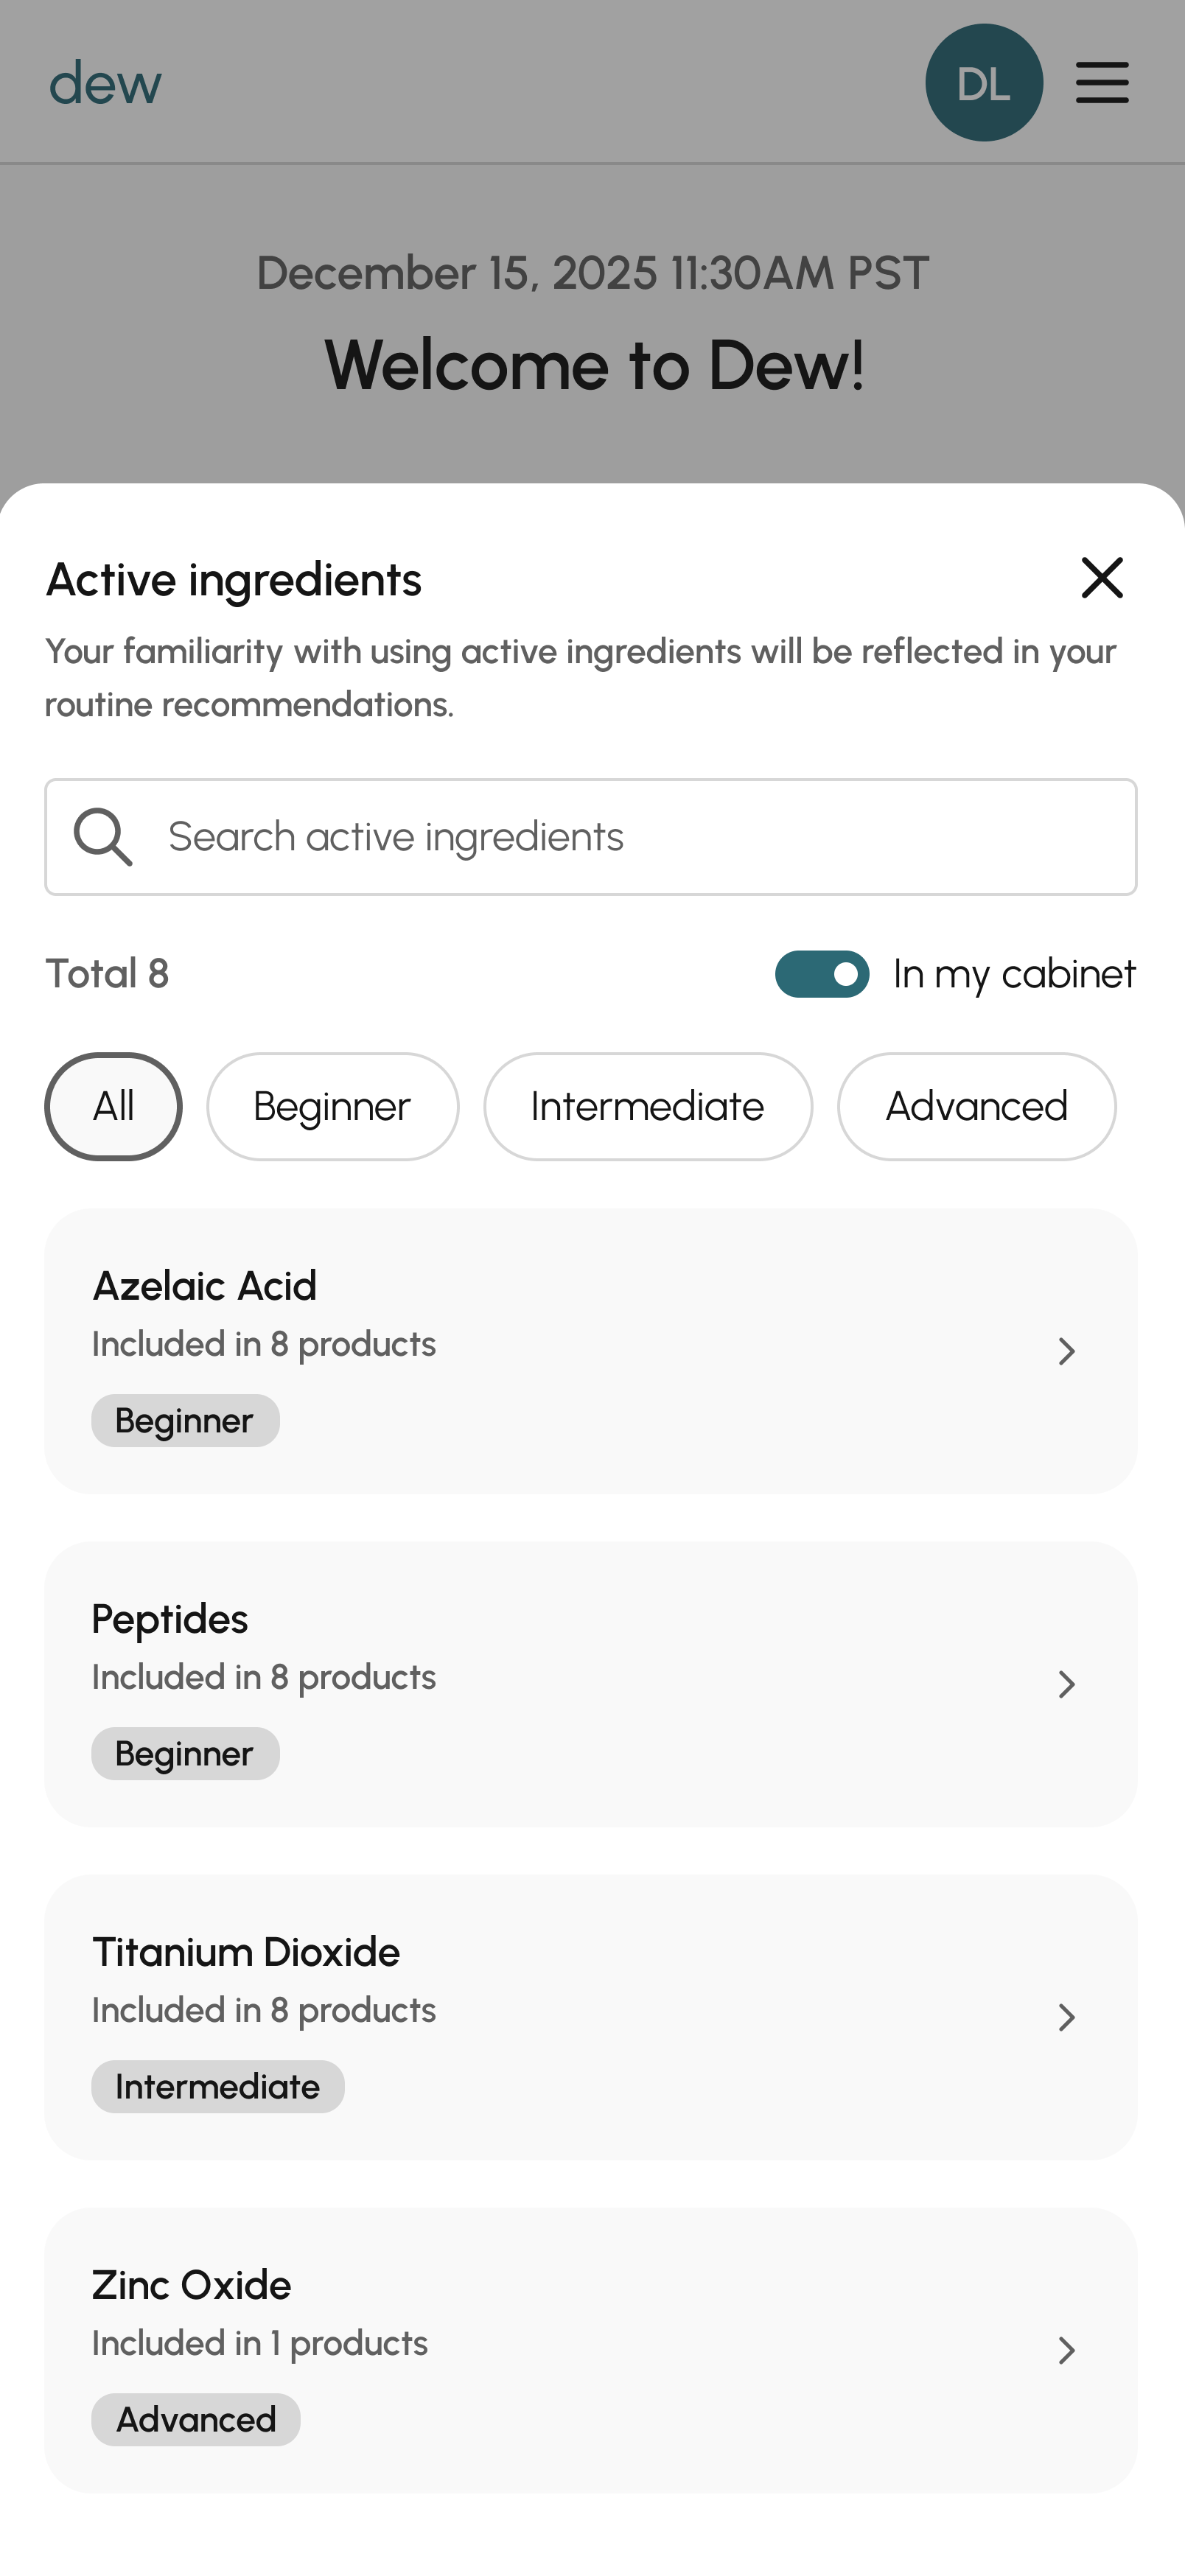This screenshot has height=2576, width=1185.
Task: Expand Azelaic Acid chevron arrow
Action: (x=1066, y=1351)
